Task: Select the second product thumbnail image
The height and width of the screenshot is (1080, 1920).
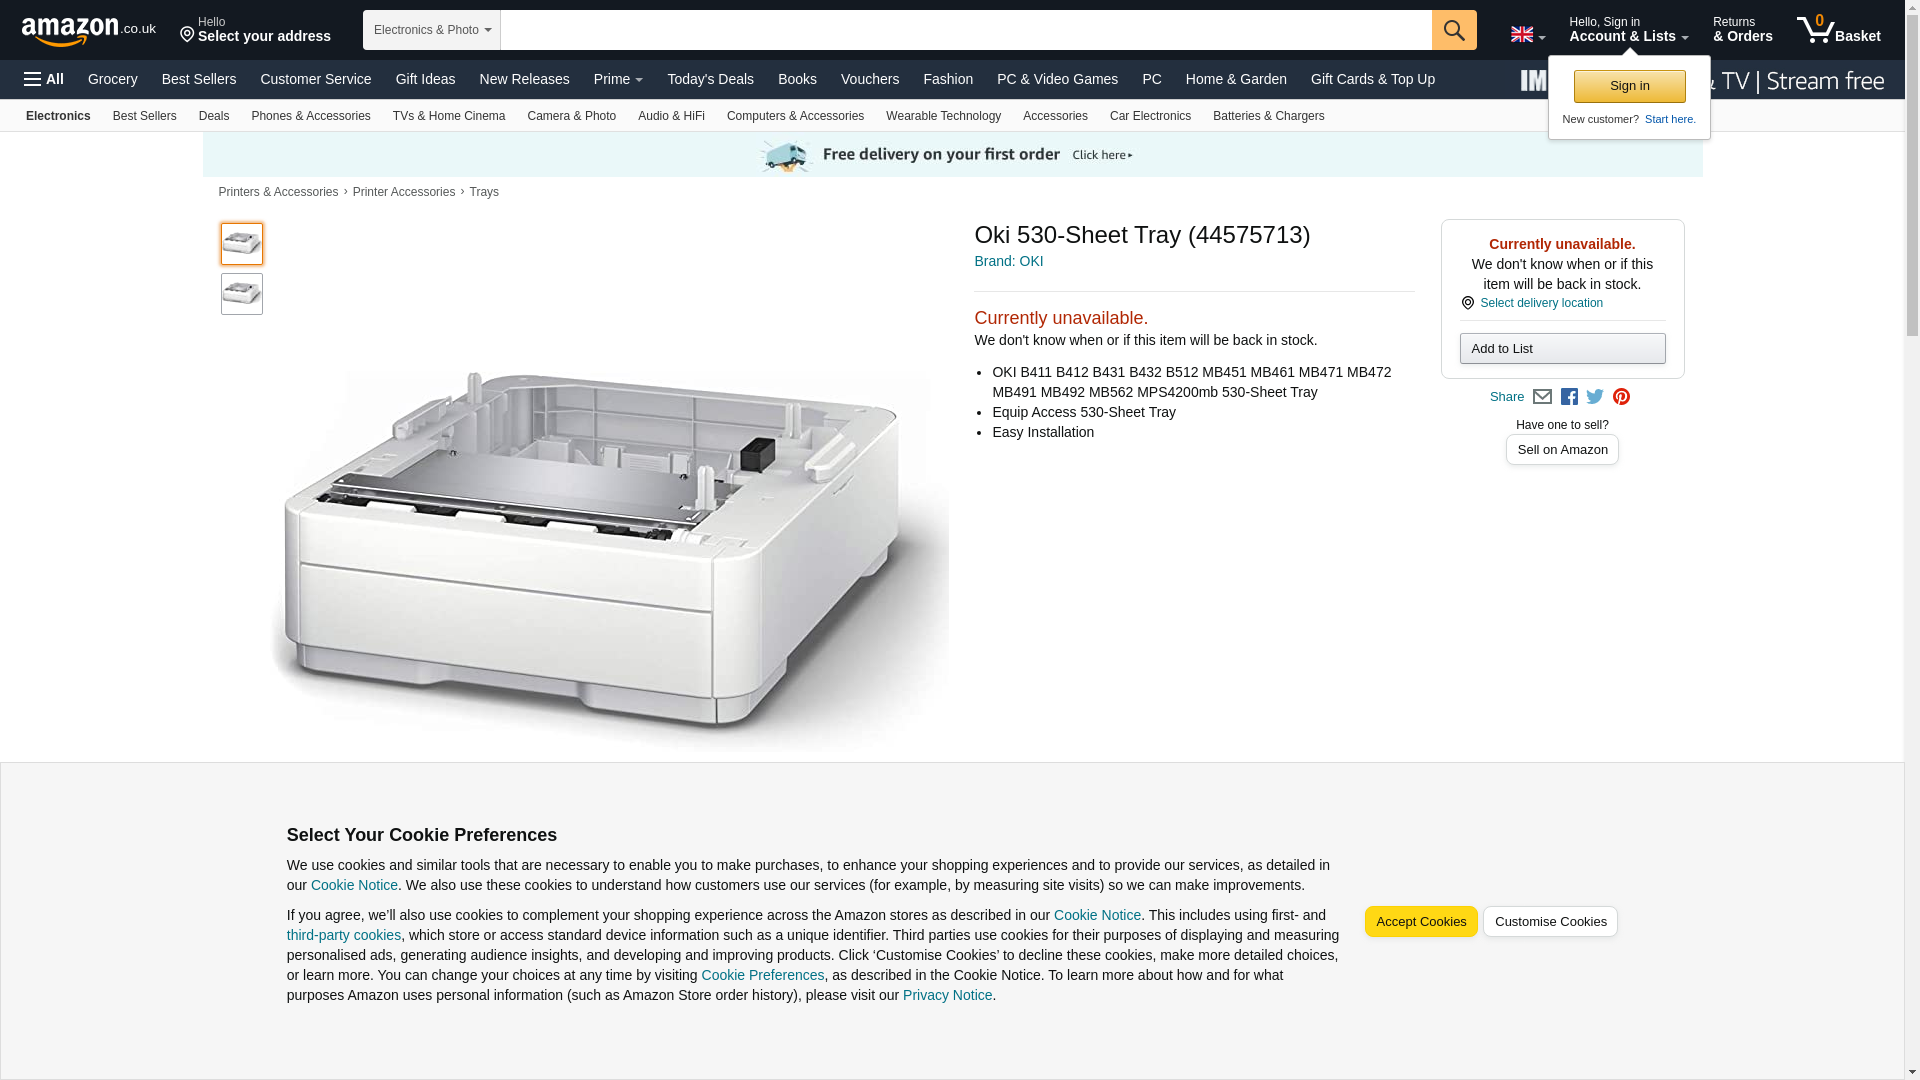Action: click(242, 294)
